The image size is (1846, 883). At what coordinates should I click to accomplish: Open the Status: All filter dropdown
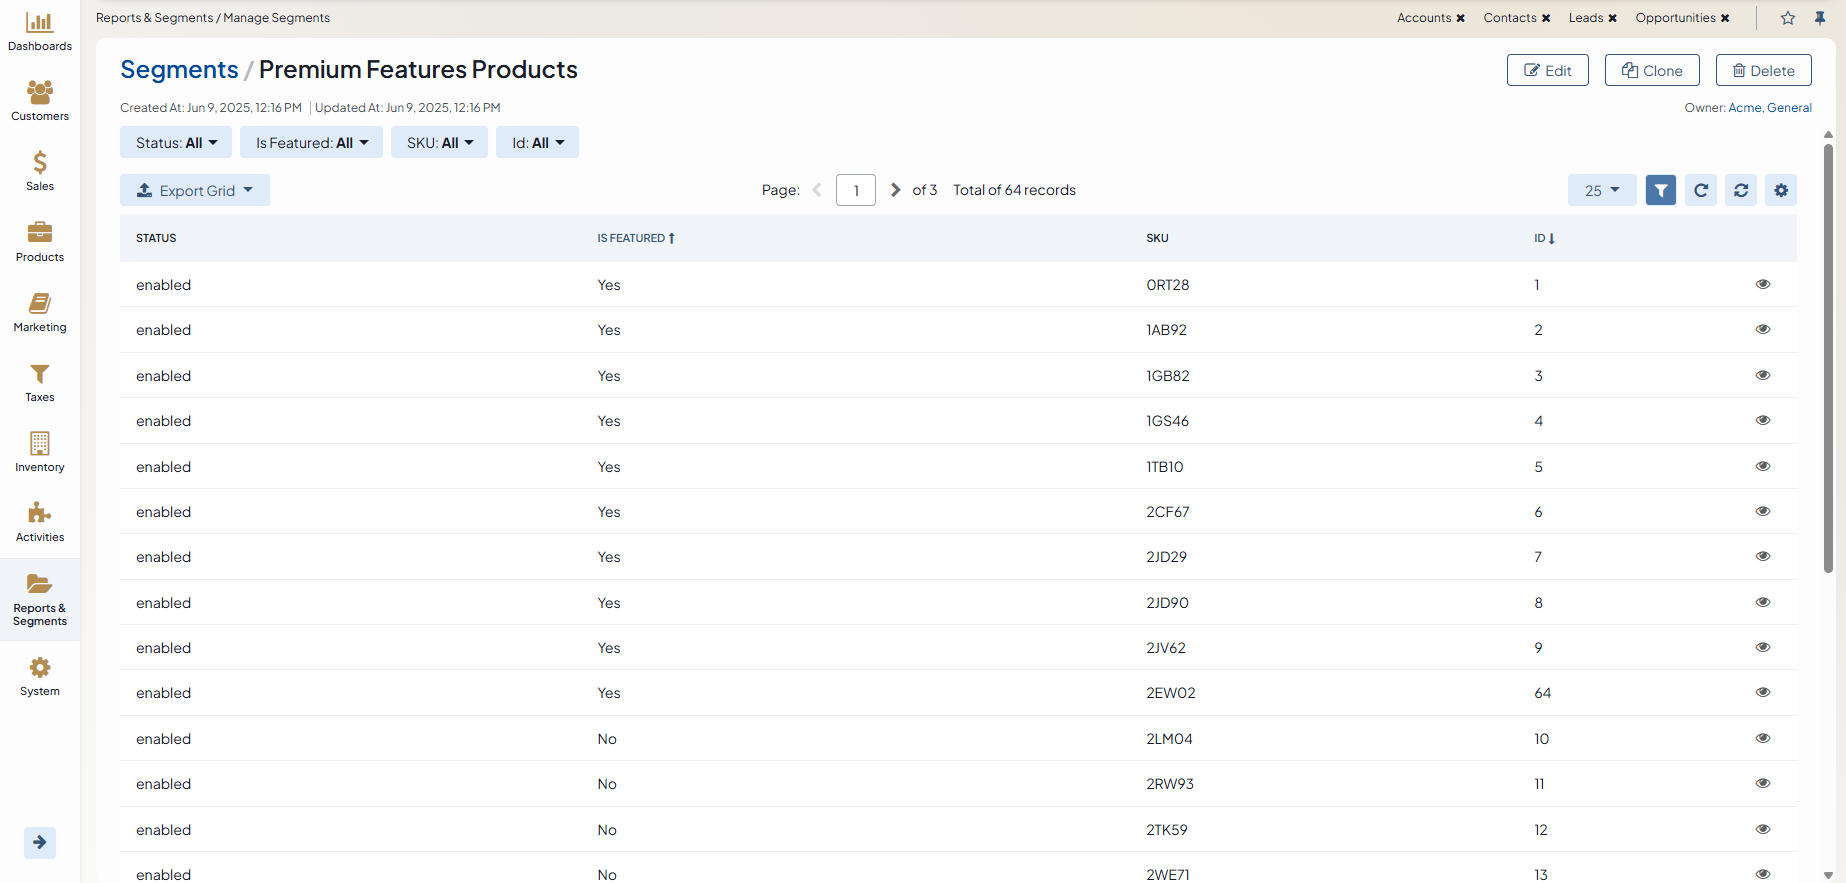point(176,143)
